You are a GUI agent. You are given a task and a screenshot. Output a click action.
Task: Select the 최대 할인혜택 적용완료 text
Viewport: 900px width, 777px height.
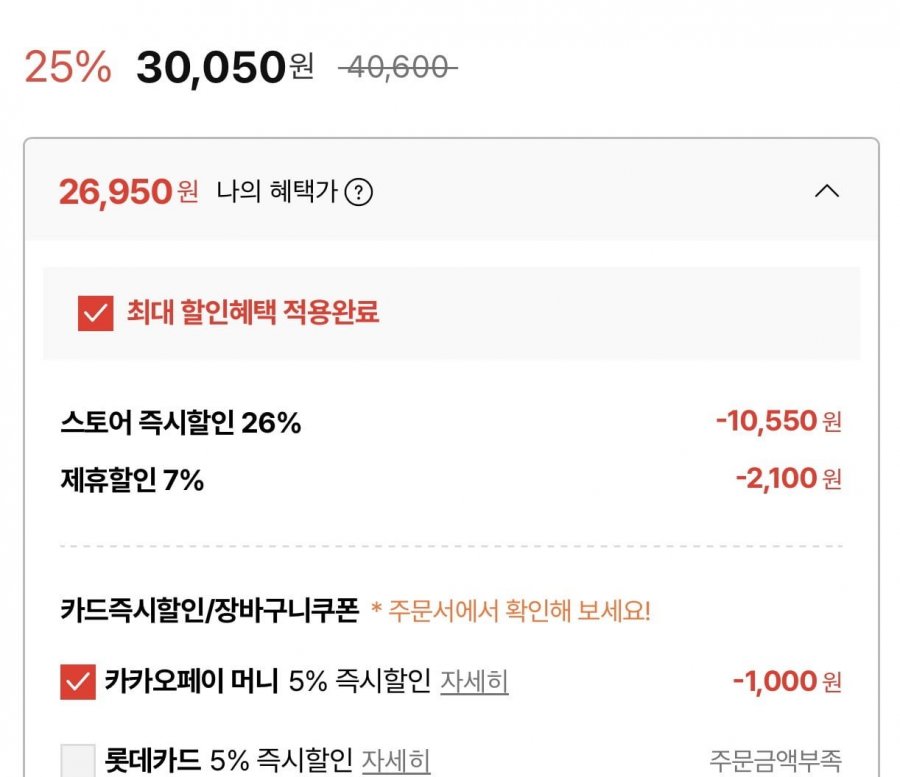point(253,313)
